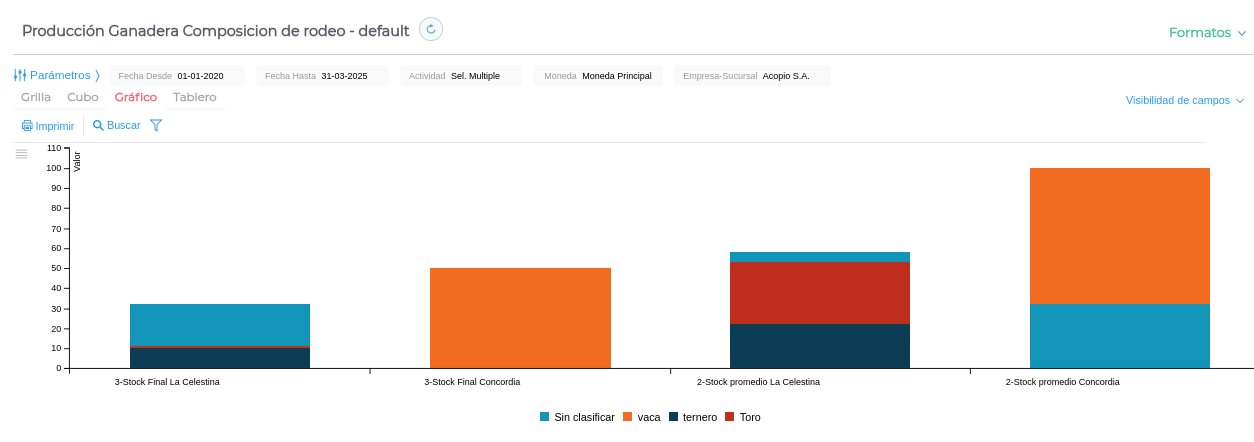Click the Empresa-Sucursal Acopio S.A. field

[x=753, y=75]
